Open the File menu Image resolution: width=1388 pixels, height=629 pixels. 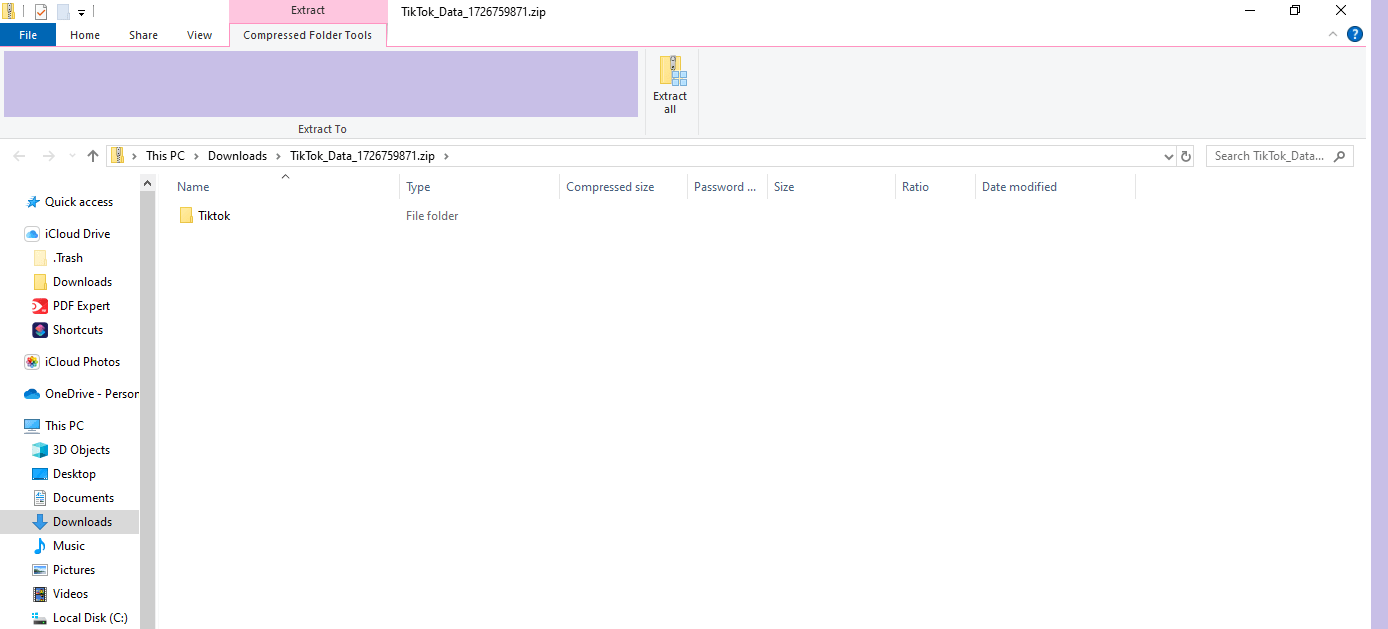[x=28, y=35]
